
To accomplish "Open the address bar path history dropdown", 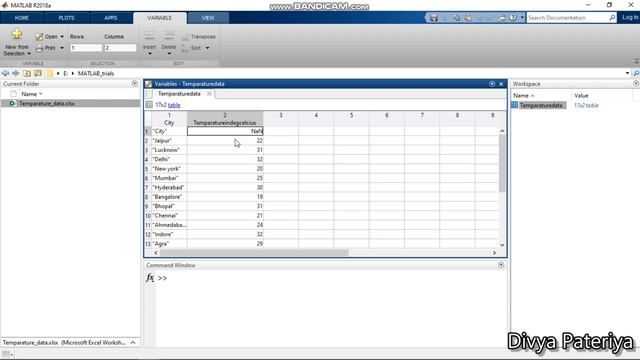I will coord(627,73).
